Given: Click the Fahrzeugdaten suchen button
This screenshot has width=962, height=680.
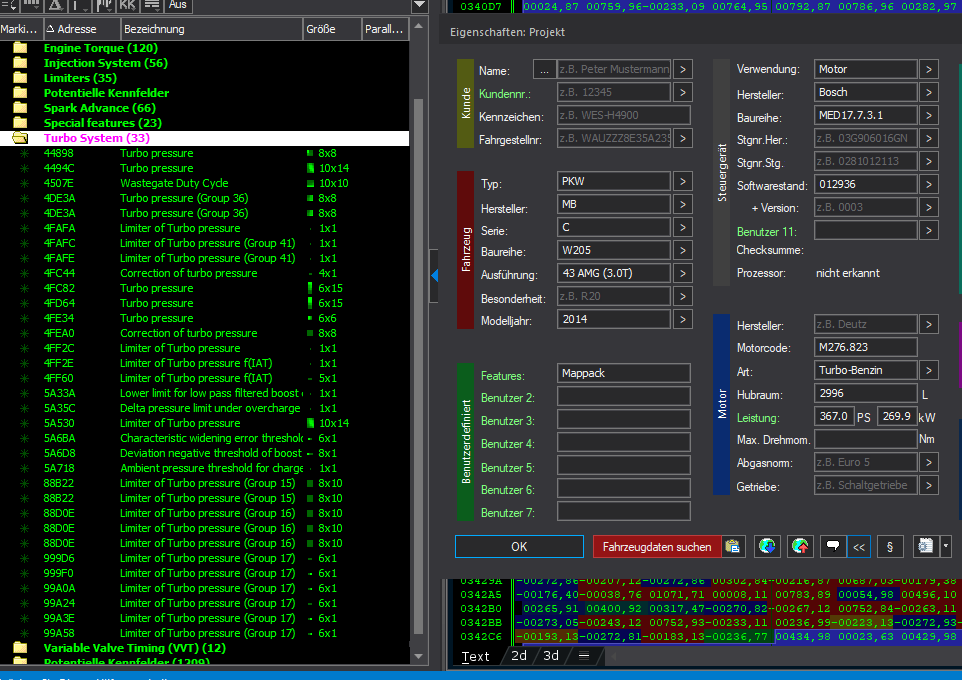Looking at the screenshot, I should (x=657, y=547).
